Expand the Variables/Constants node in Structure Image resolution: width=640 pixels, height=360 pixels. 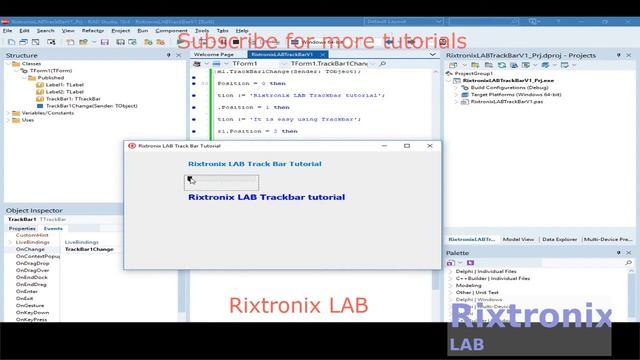pos(8,113)
